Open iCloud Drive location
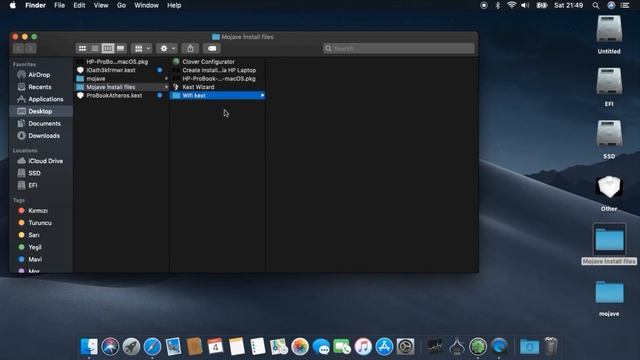 45,161
